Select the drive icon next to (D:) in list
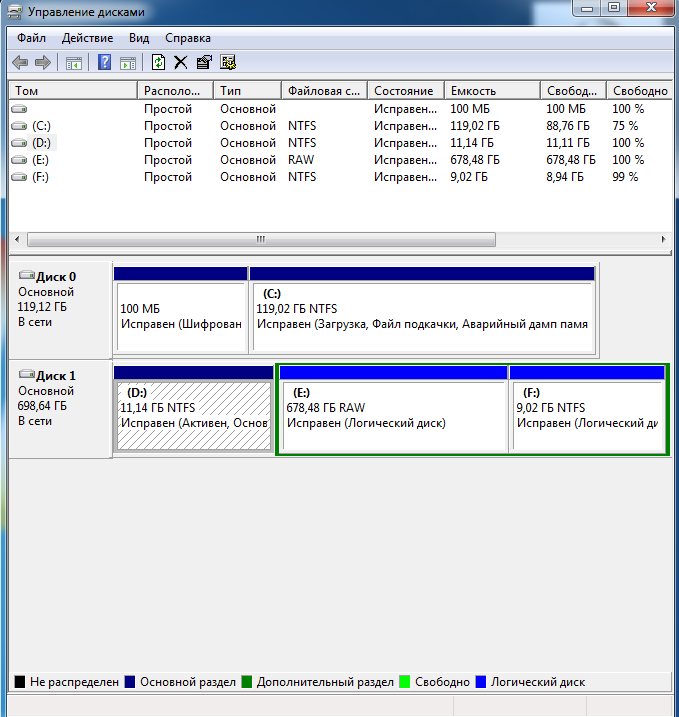The image size is (679, 717). 19,143
